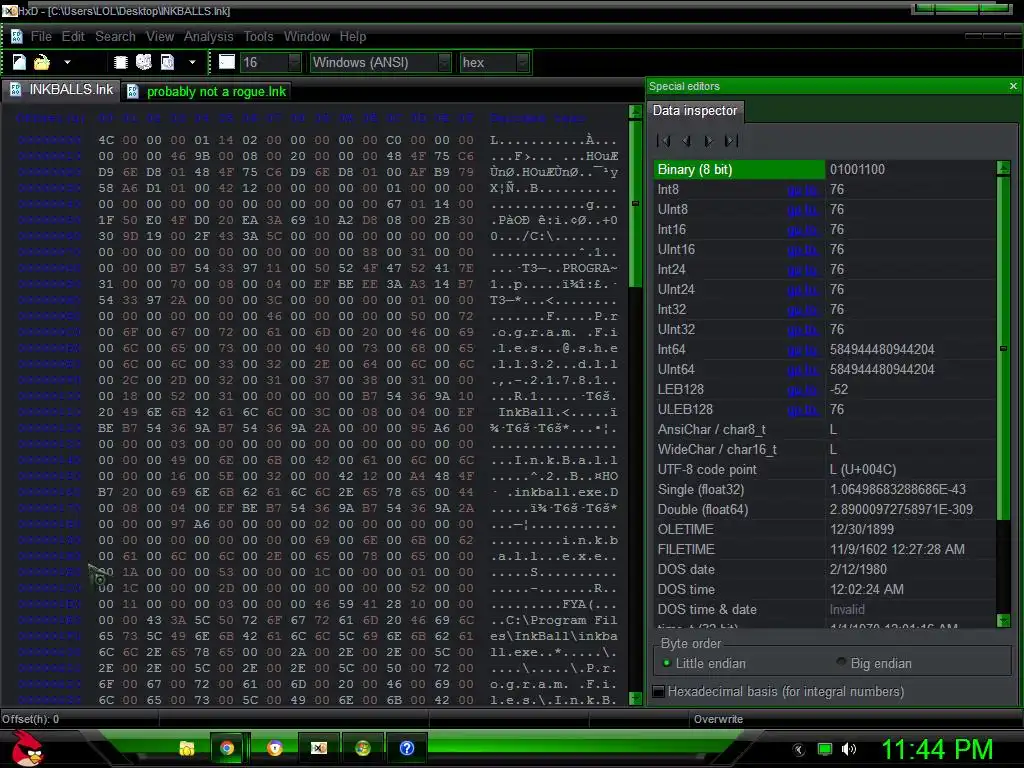This screenshot has height=768, width=1024.
Task: Open the hex offset base dropdown
Action: pos(522,62)
